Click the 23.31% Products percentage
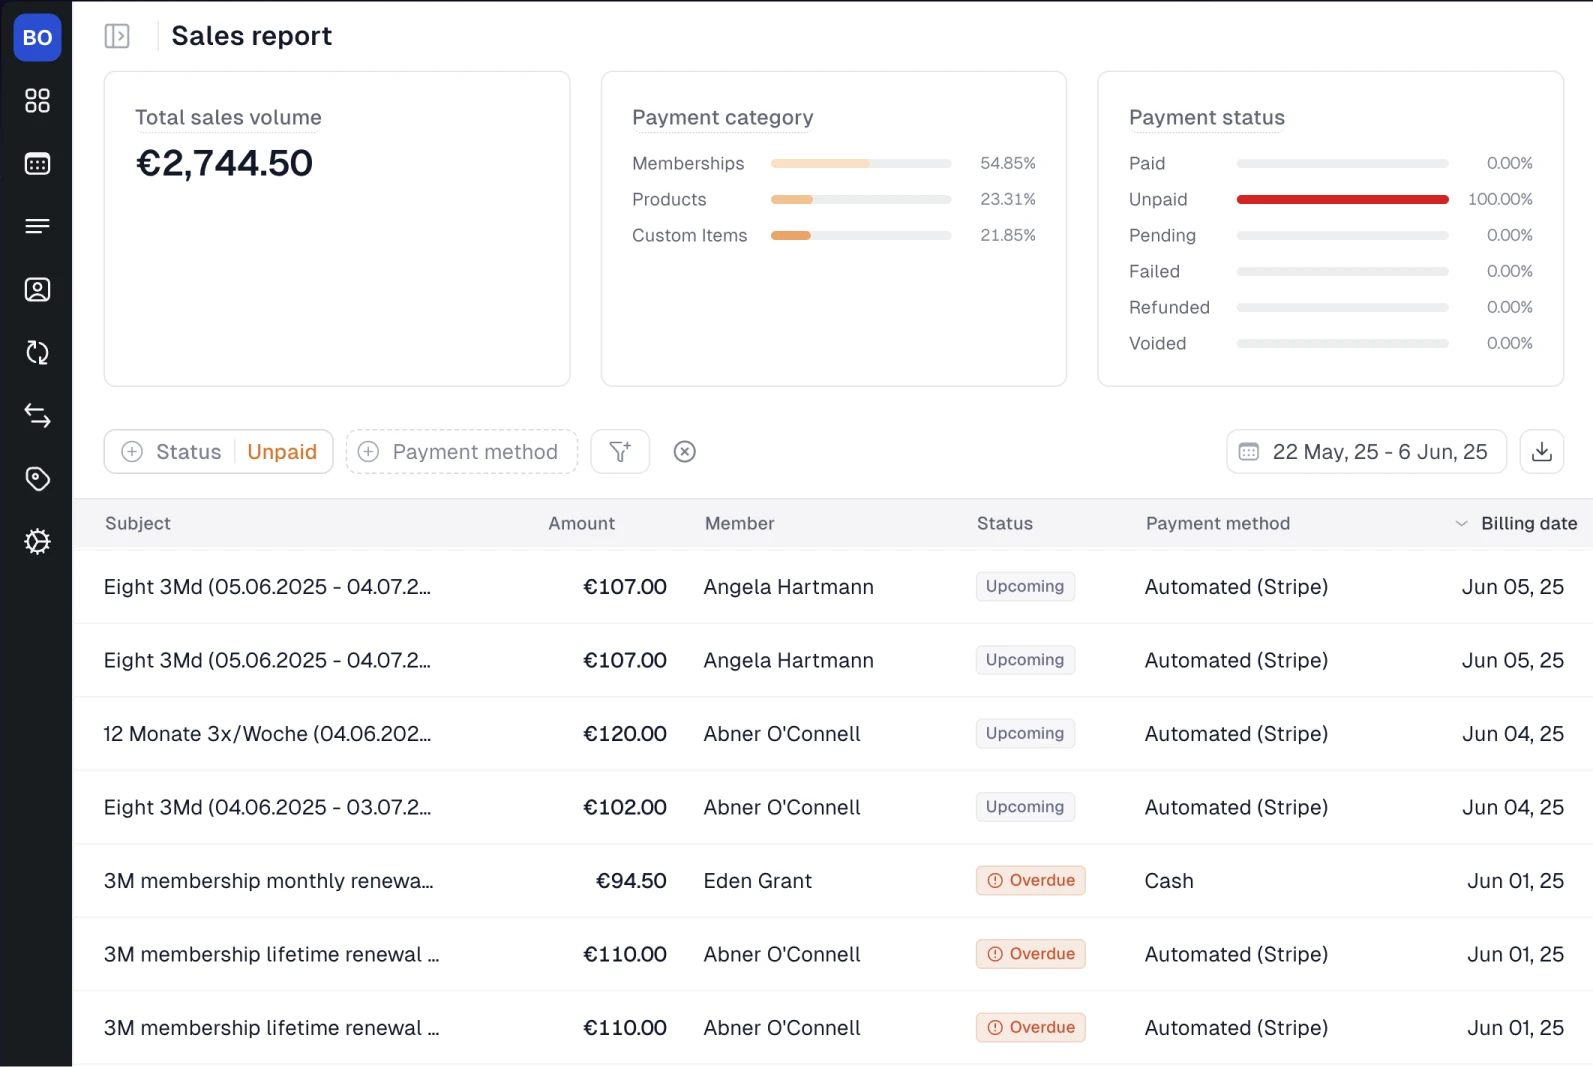Image resolution: width=1593 pixels, height=1067 pixels. pos(1008,200)
